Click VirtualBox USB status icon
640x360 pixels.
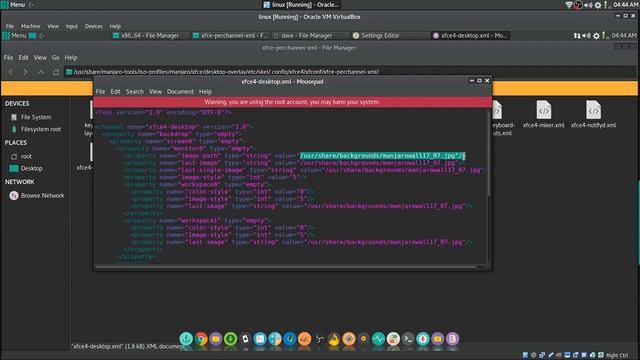[x=551, y=355]
